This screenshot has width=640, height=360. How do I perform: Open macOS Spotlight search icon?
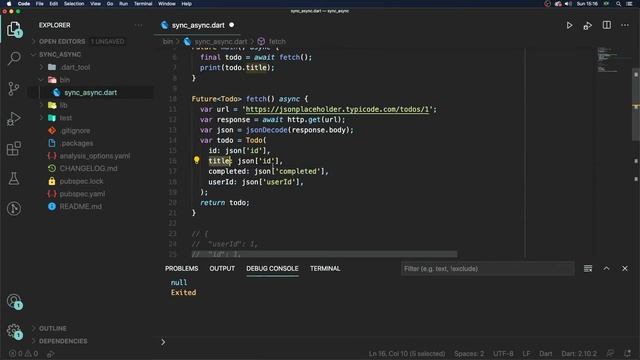[618, 4]
